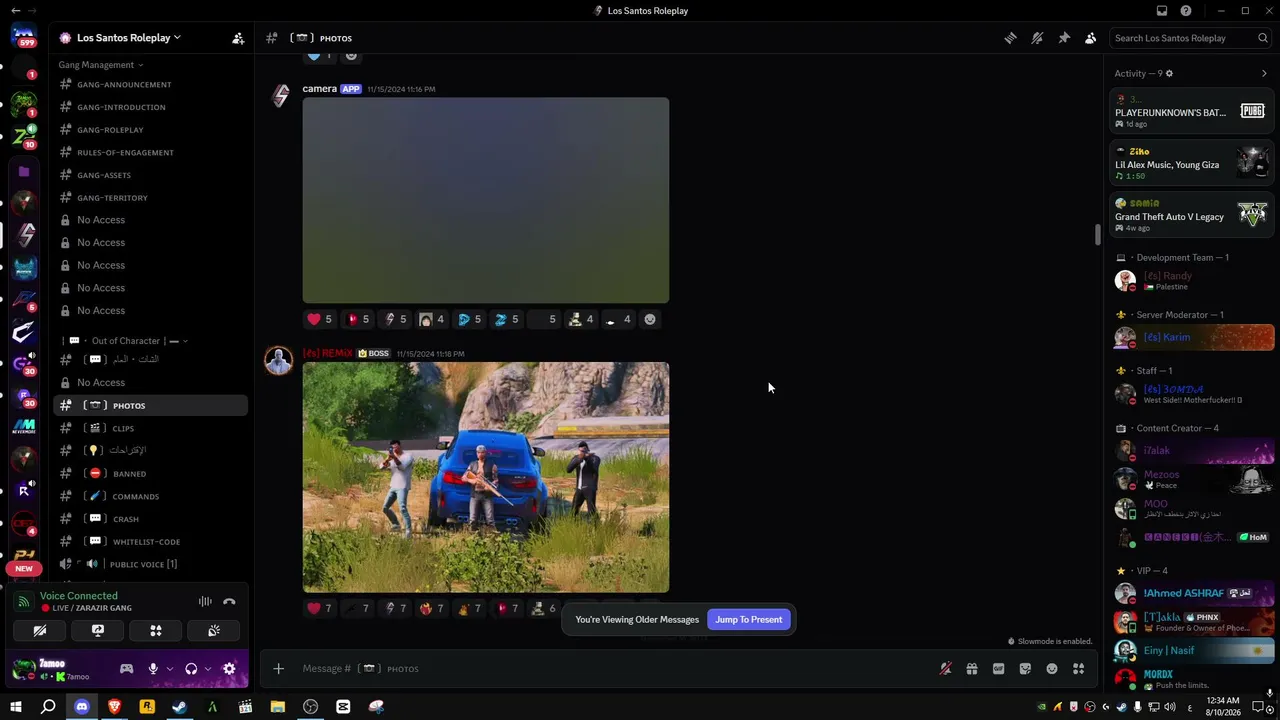
Task: Add reaction to the camera app message
Action: click(x=650, y=319)
